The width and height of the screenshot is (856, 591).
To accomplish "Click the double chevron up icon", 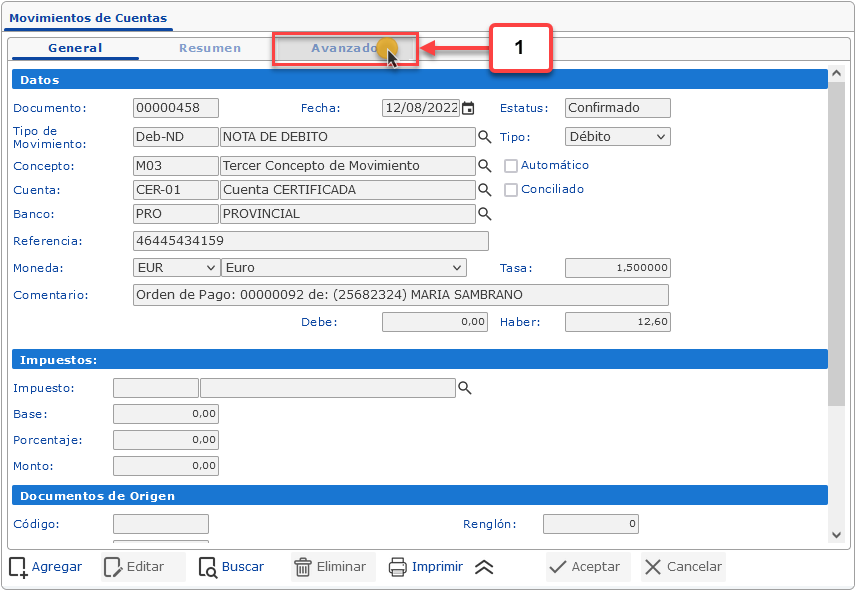I will click(484, 567).
